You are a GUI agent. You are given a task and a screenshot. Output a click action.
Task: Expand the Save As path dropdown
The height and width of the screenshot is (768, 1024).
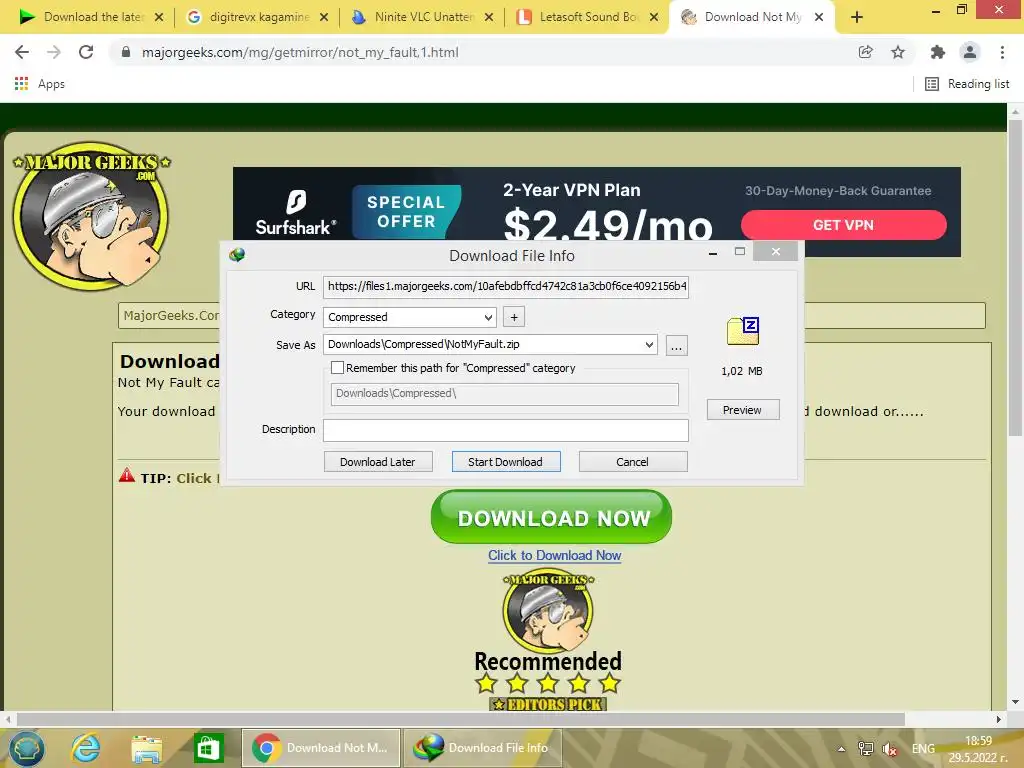648,344
